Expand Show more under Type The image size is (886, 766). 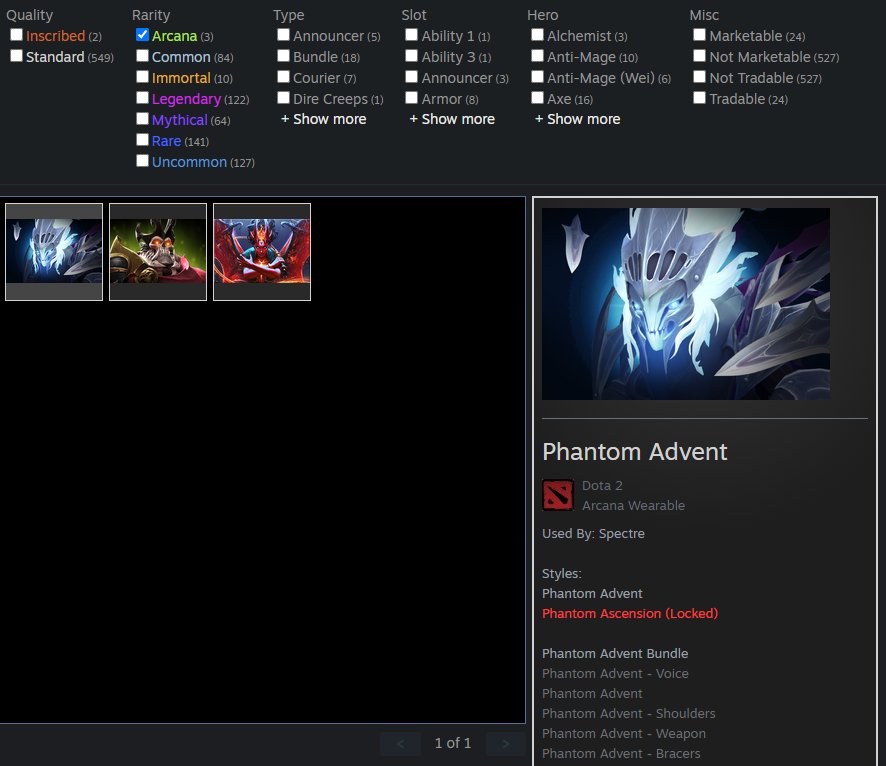coord(324,119)
